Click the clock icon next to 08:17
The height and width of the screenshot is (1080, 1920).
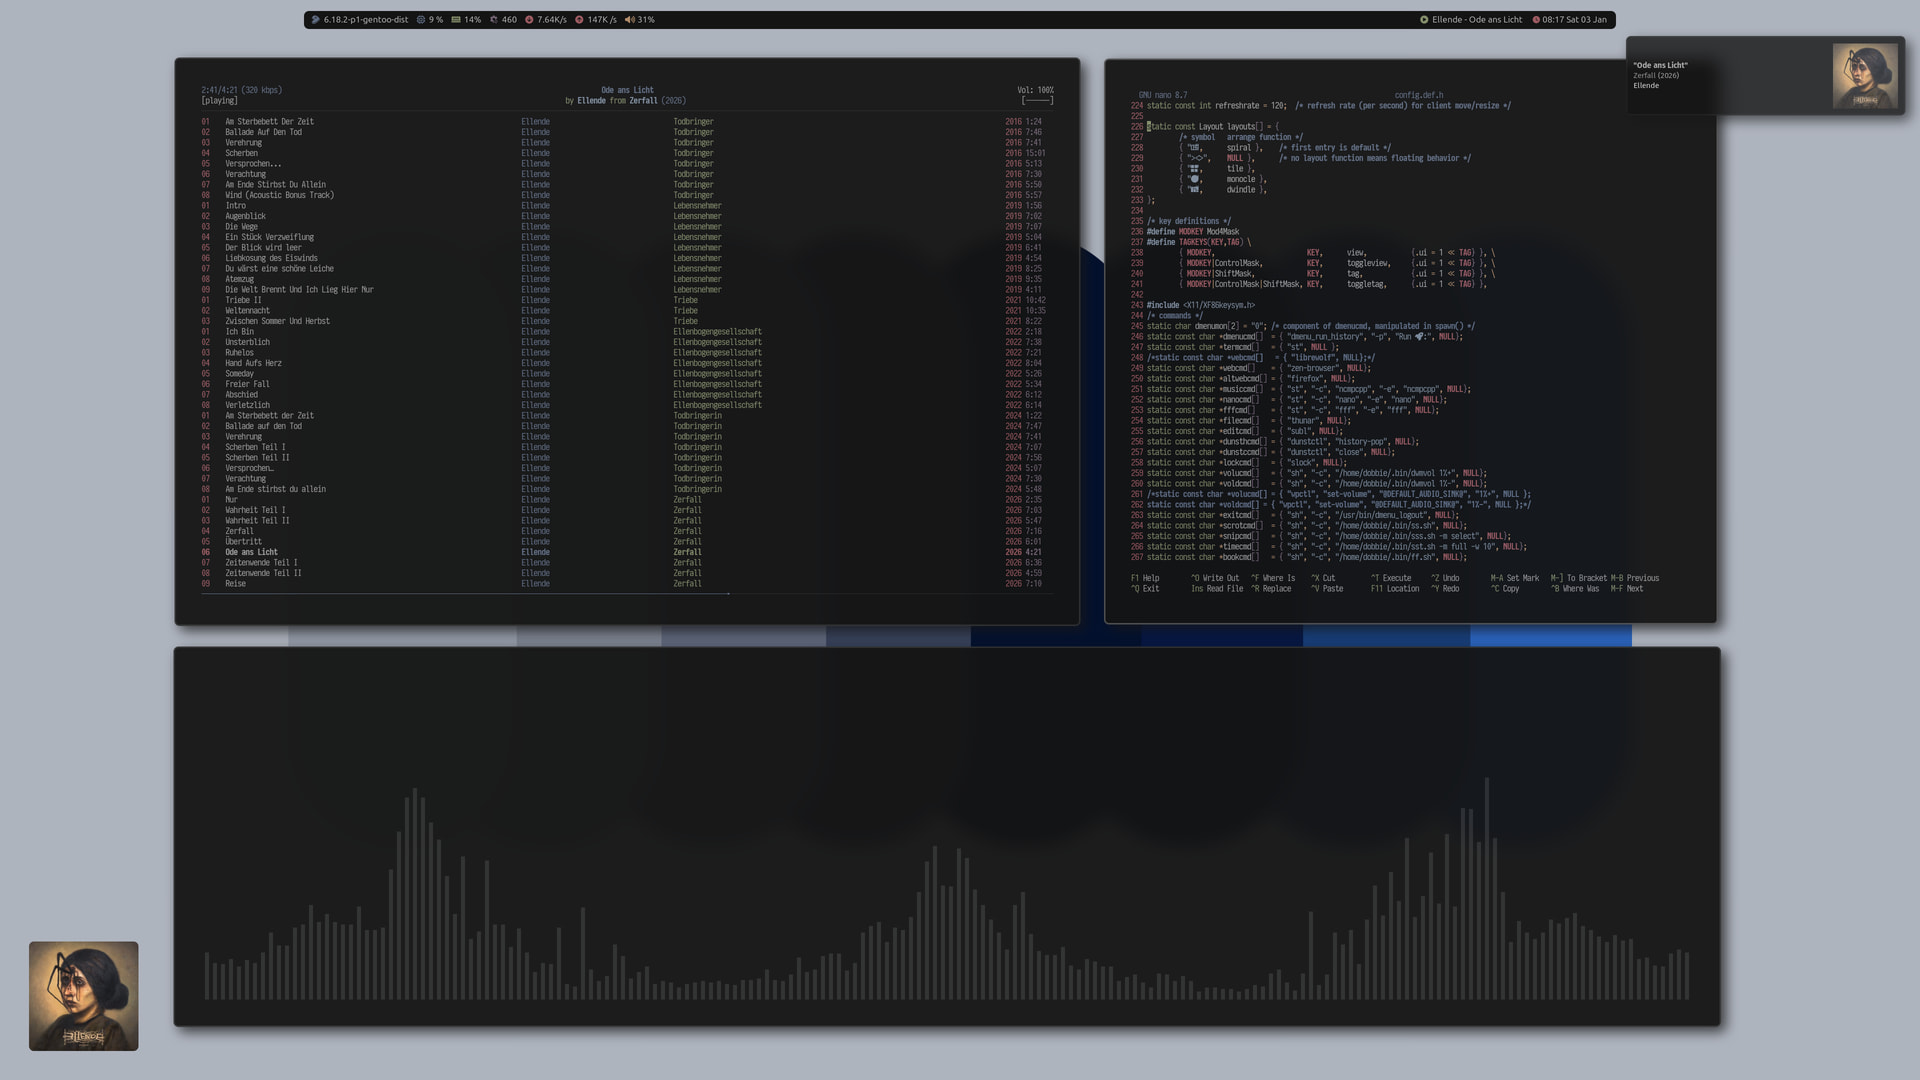click(x=1536, y=19)
